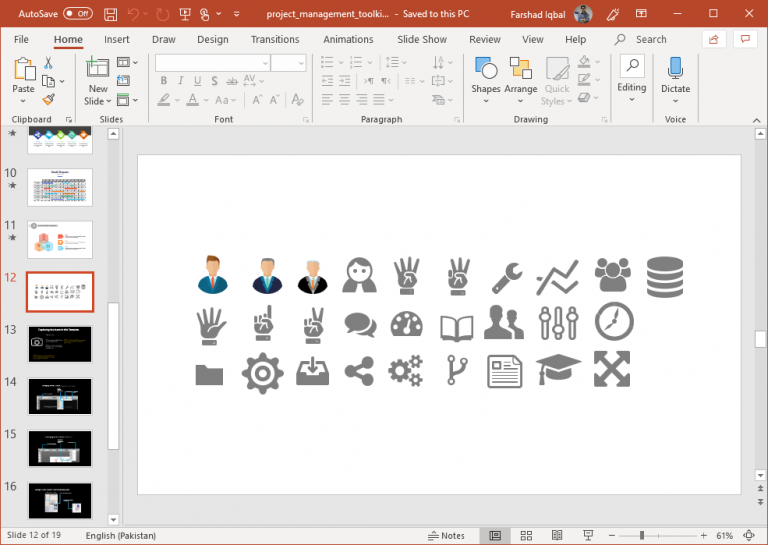The width and height of the screenshot is (768, 545).
Task: Toggle text Shadow
Action: (x=215, y=81)
